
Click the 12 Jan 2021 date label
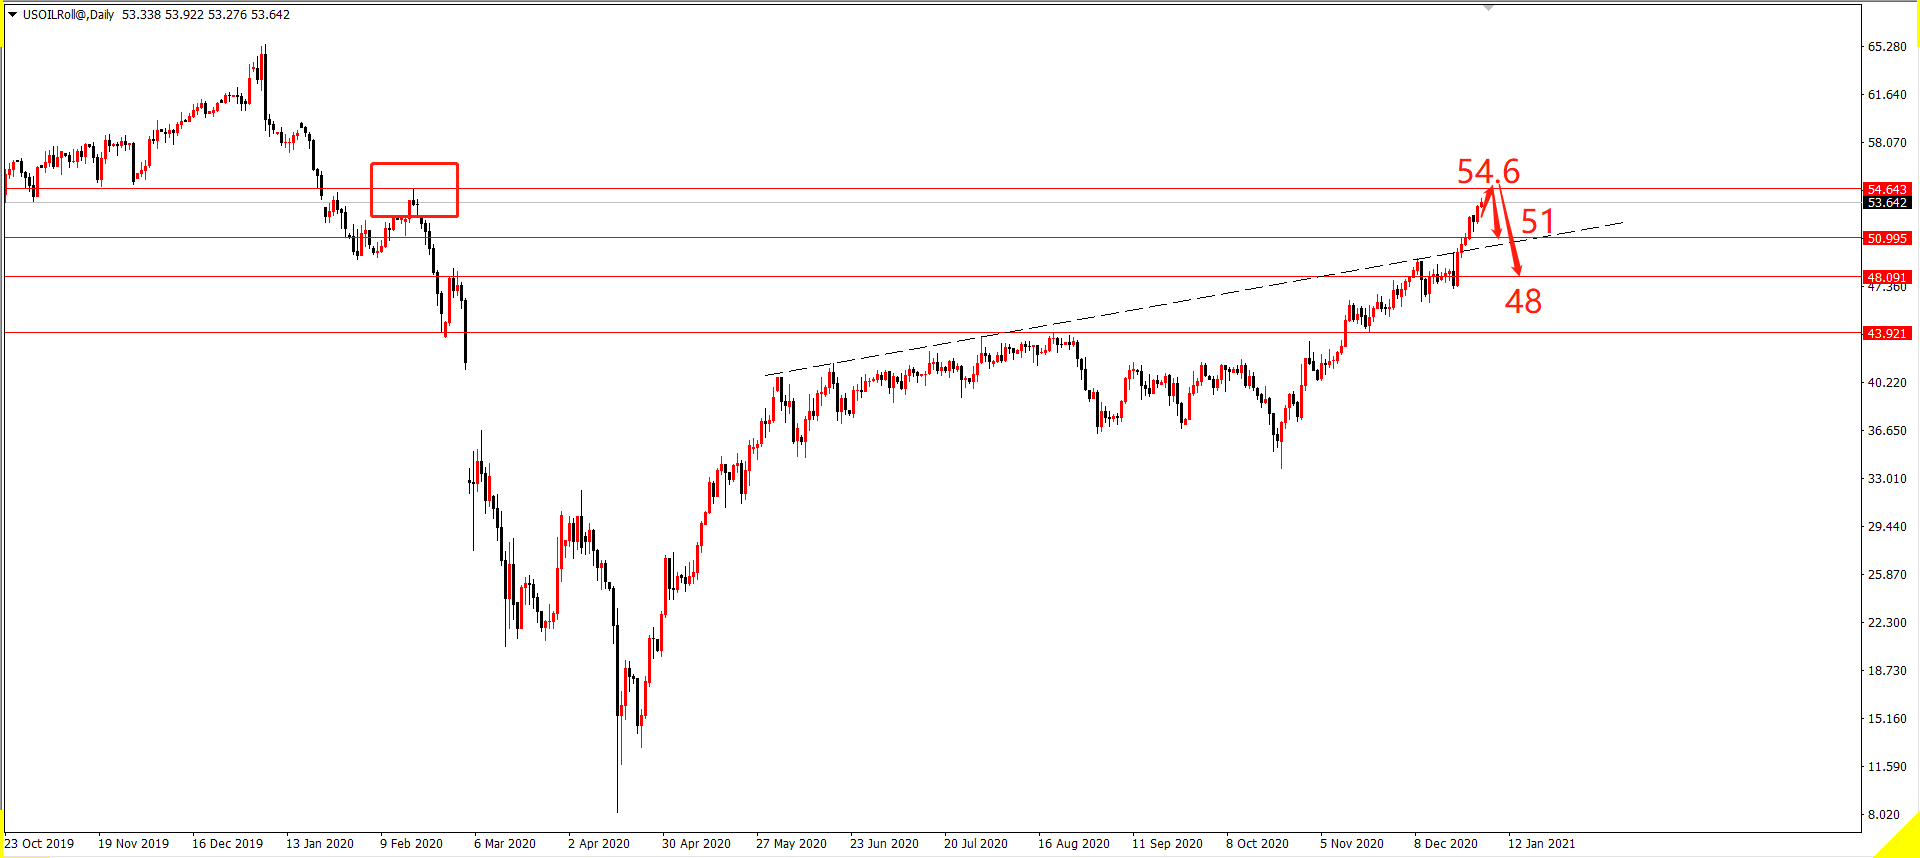pos(1541,844)
